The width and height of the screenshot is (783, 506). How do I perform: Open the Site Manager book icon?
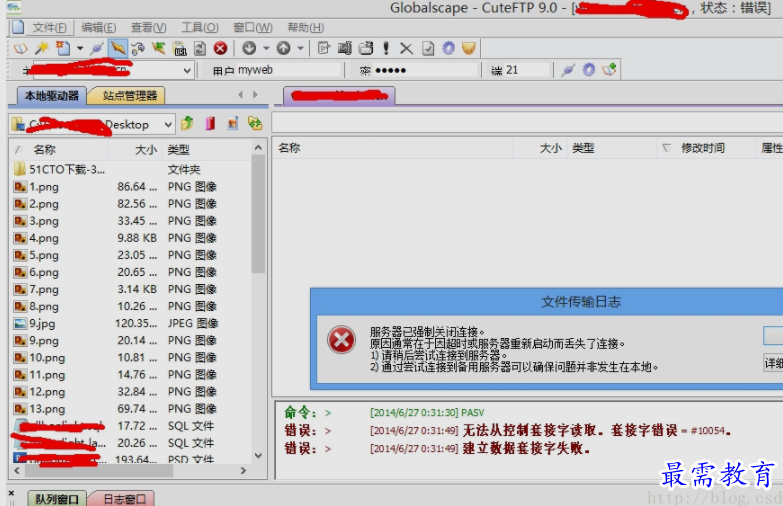(x=20, y=48)
